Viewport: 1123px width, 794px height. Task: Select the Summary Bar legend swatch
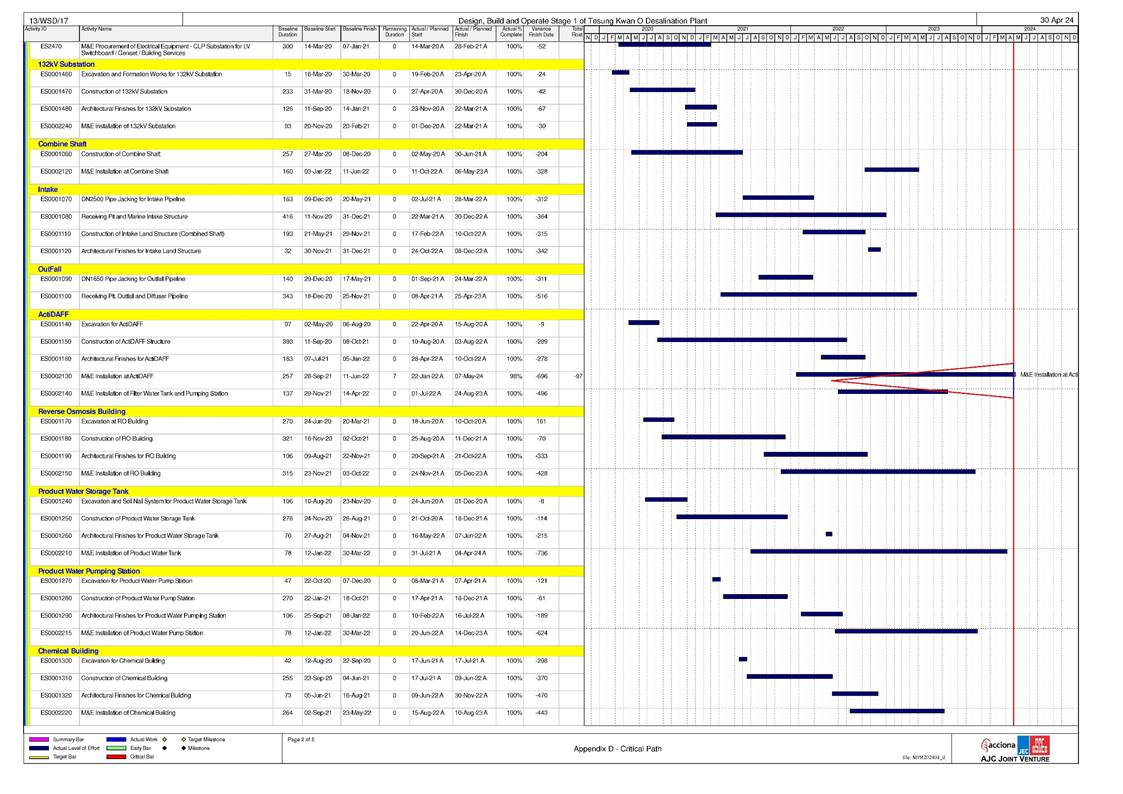pos(38,740)
